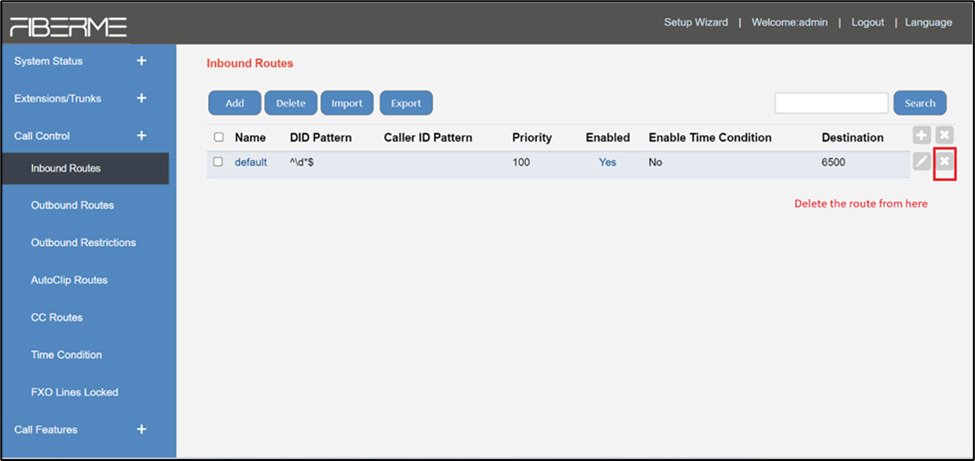The width and height of the screenshot is (975, 461).
Task: Open the Setup Wizard link
Action: pos(696,22)
